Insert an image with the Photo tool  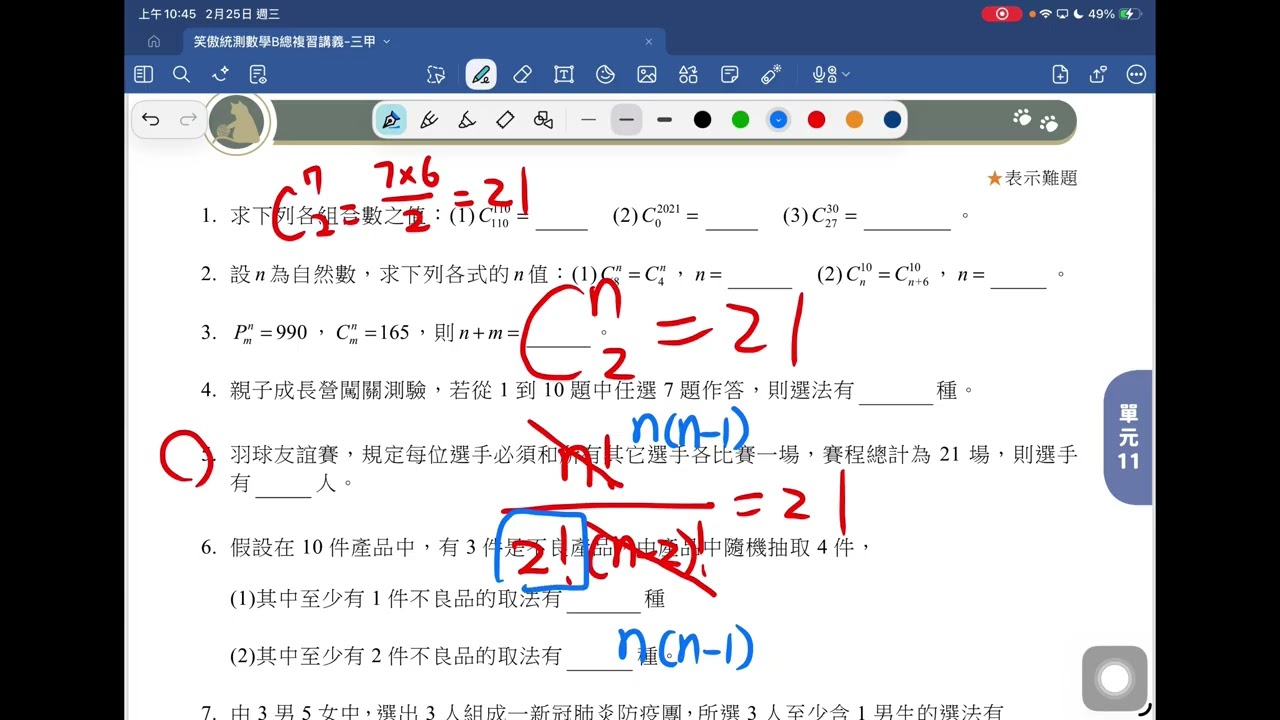pyautogui.click(x=647, y=74)
